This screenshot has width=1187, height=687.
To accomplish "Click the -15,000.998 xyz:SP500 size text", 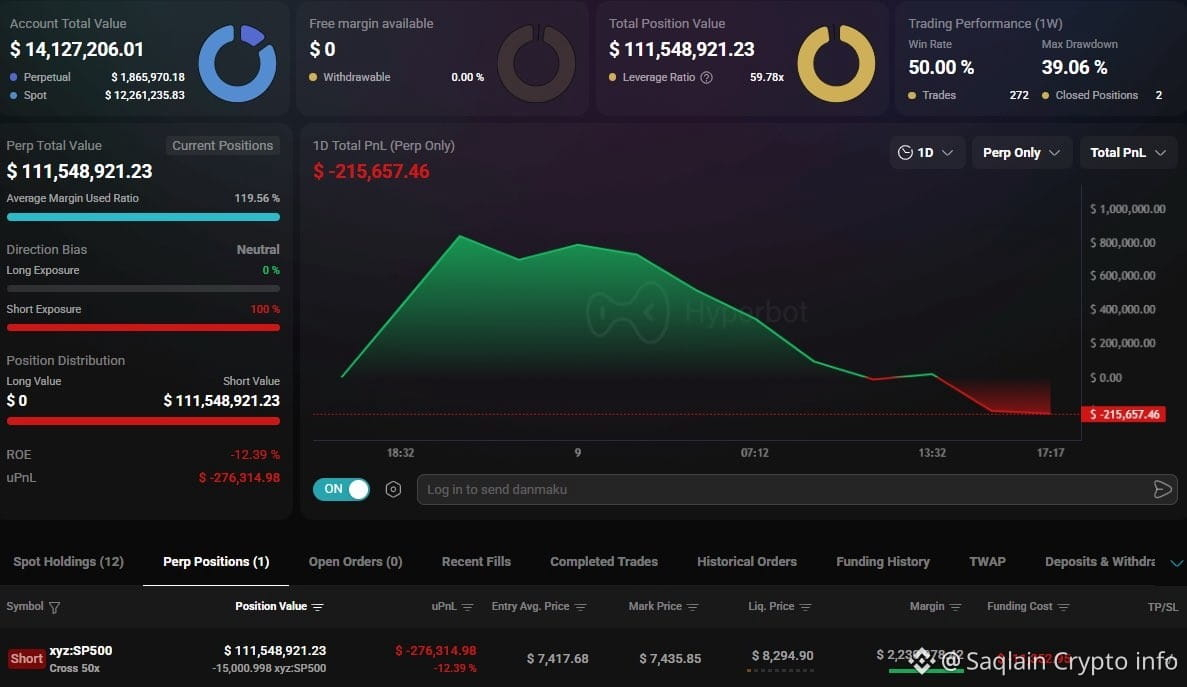I will (269, 669).
